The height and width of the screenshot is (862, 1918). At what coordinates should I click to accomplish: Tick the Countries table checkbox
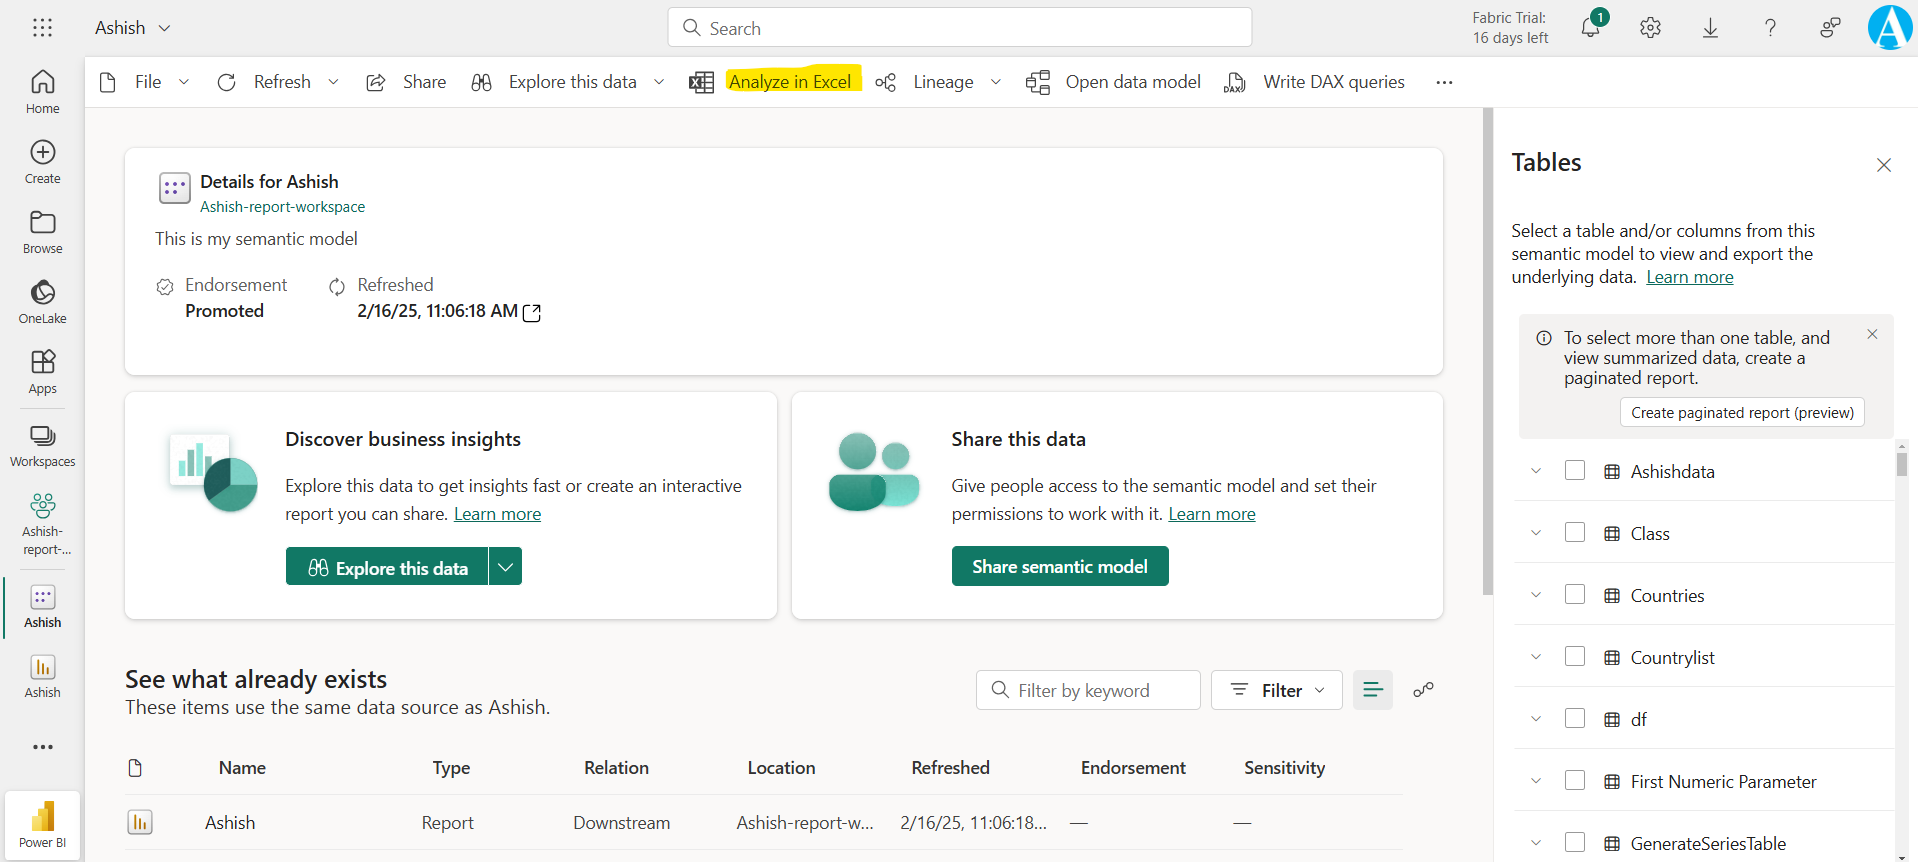click(x=1574, y=595)
